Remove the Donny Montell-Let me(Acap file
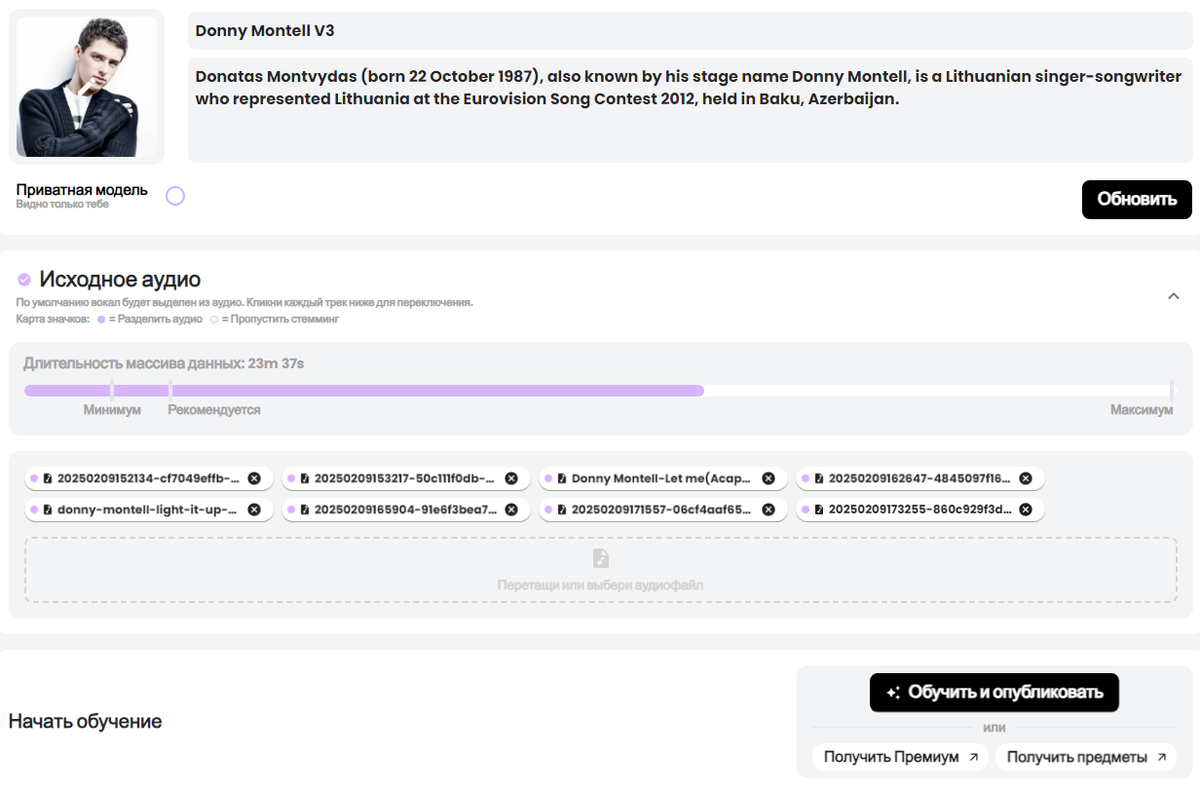Screen dimensions: 1200x792 768,479
